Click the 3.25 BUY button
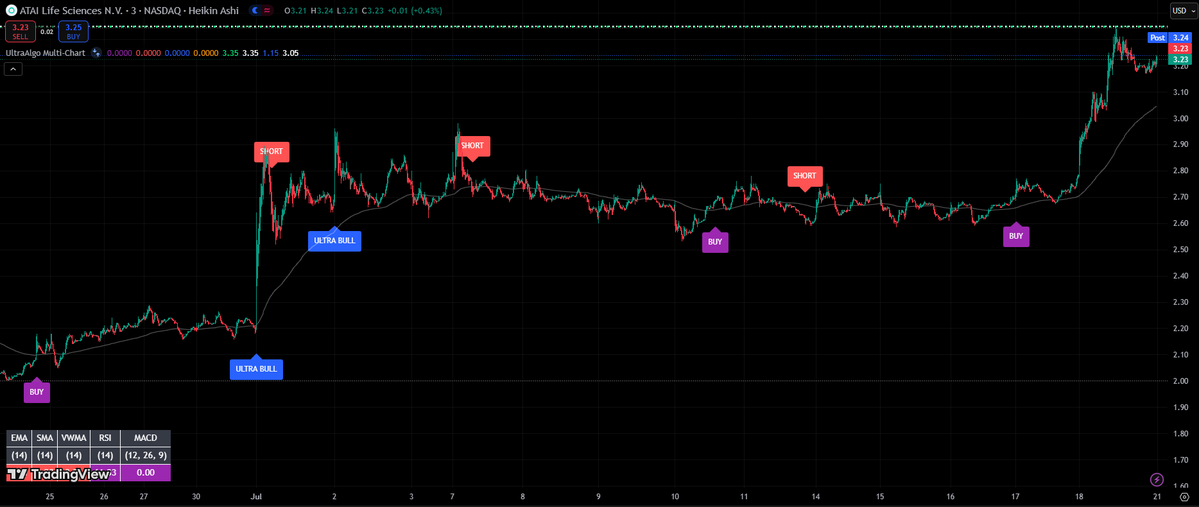1199x507 pixels. [73, 31]
